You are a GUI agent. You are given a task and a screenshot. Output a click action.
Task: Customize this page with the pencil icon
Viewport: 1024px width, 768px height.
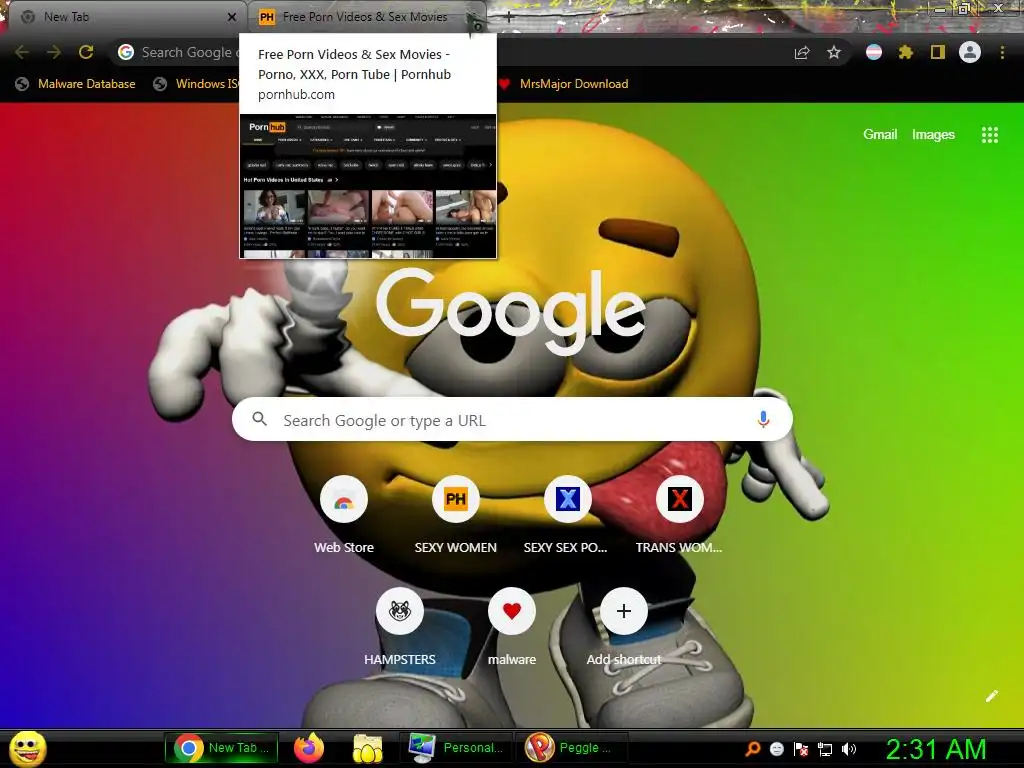992,696
